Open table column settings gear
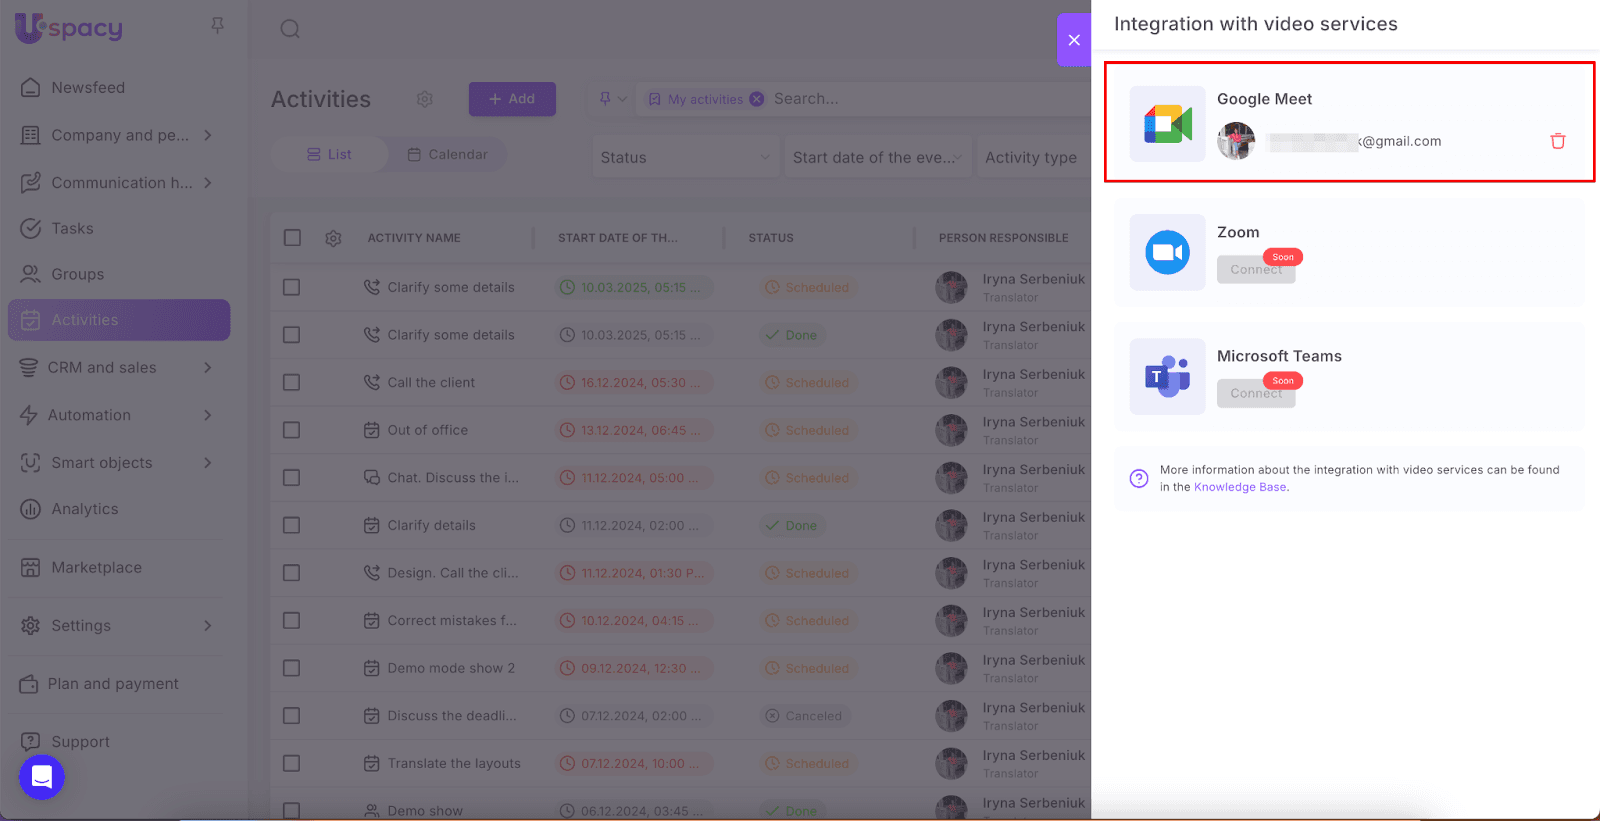Screen dimensions: 1600x821 333,238
